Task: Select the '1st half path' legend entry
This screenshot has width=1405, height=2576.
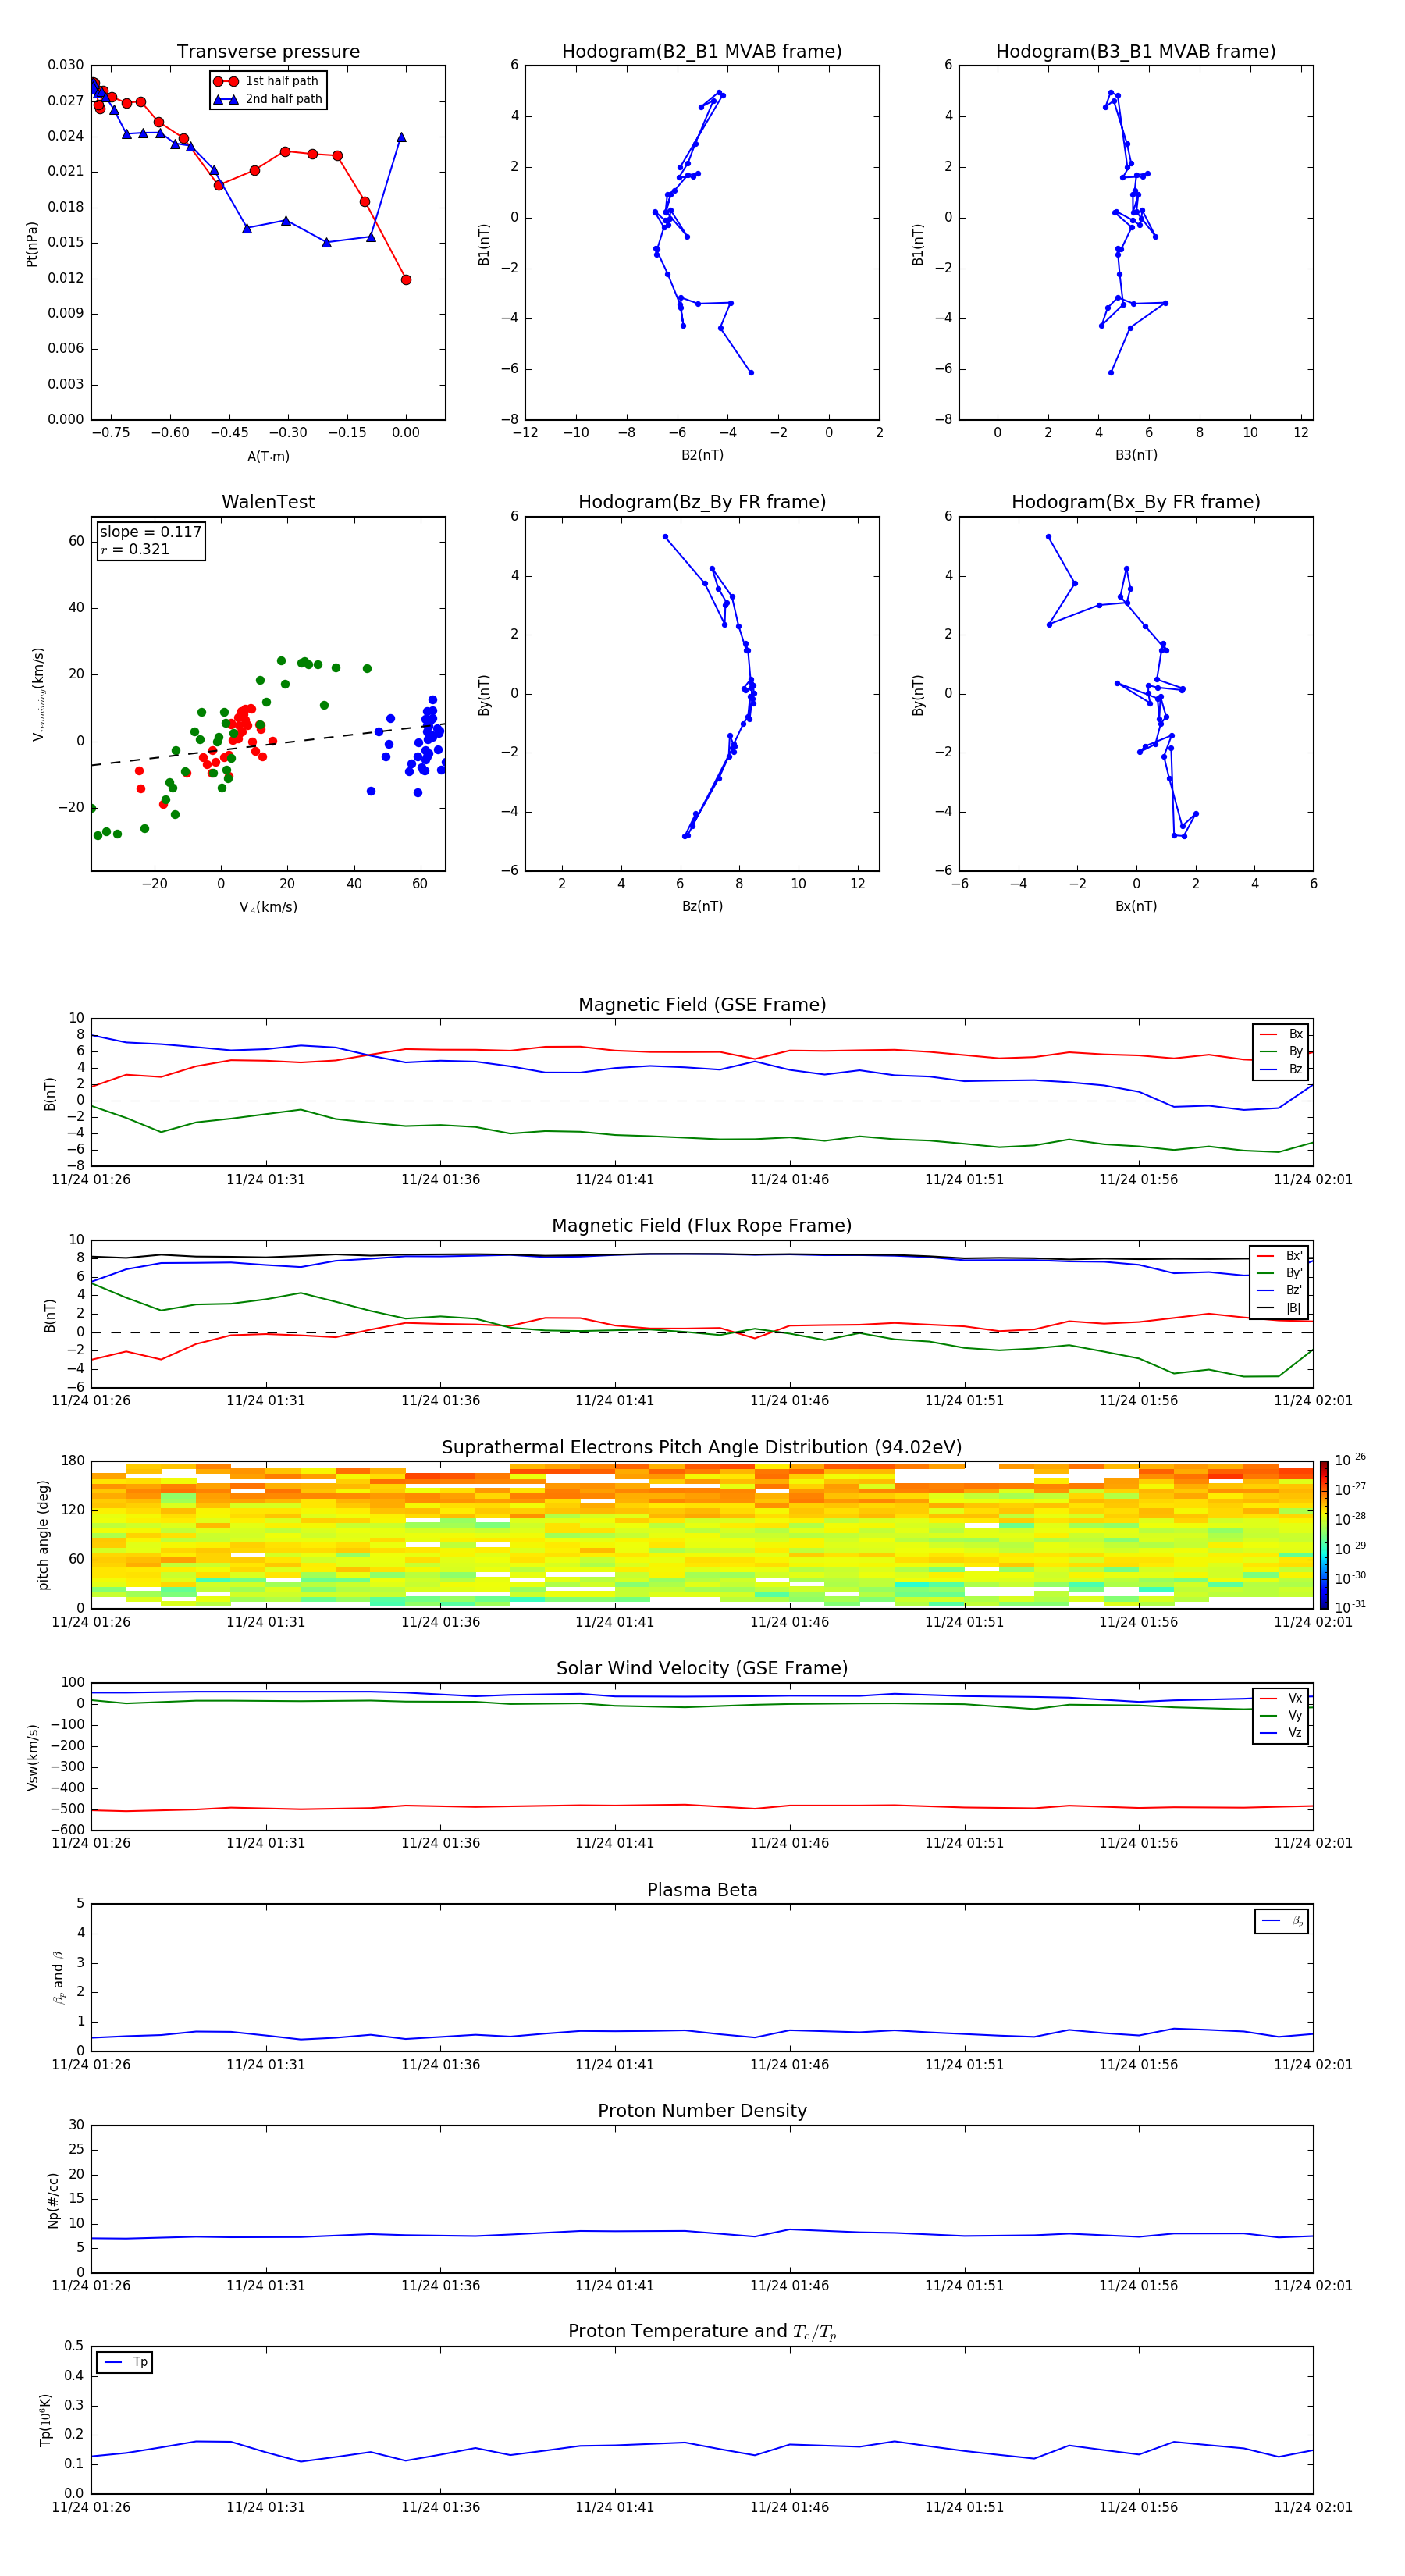Action: tap(267, 81)
